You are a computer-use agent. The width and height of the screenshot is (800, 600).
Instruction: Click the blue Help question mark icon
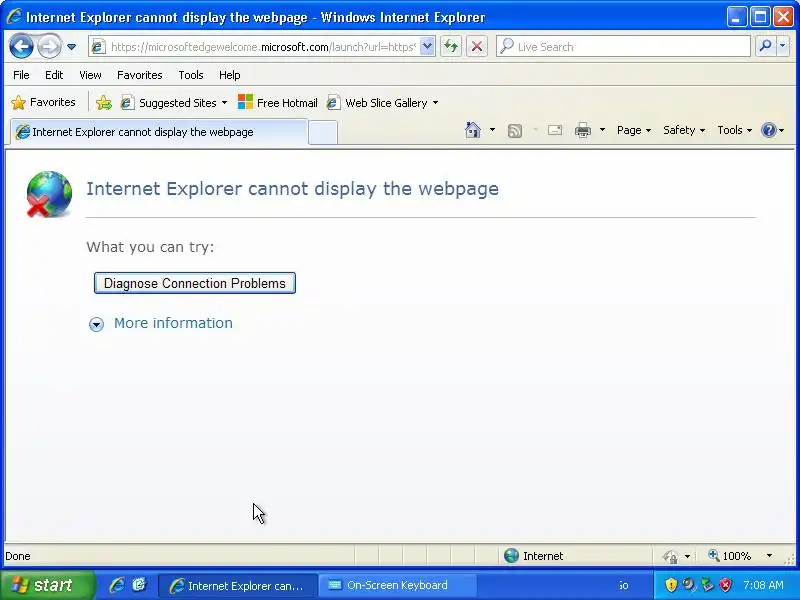(x=768, y=130)
